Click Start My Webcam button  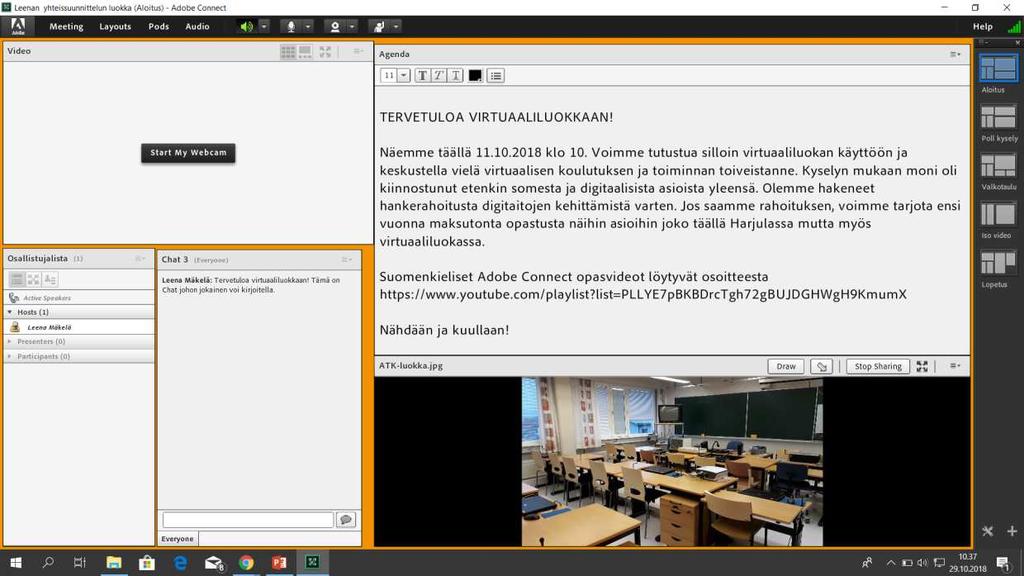(188, 153)
